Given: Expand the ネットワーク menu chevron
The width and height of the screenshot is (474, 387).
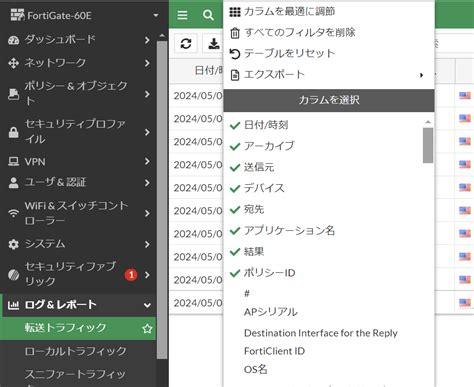Looking at the screenshot, I should click(x=147, y=63).
